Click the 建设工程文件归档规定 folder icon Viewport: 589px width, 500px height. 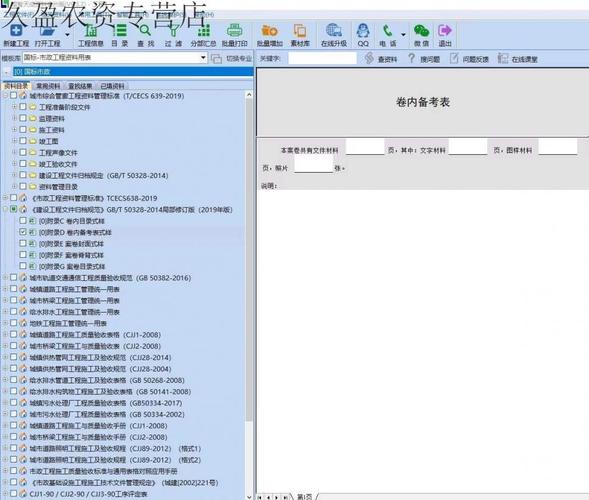(33, 175)
